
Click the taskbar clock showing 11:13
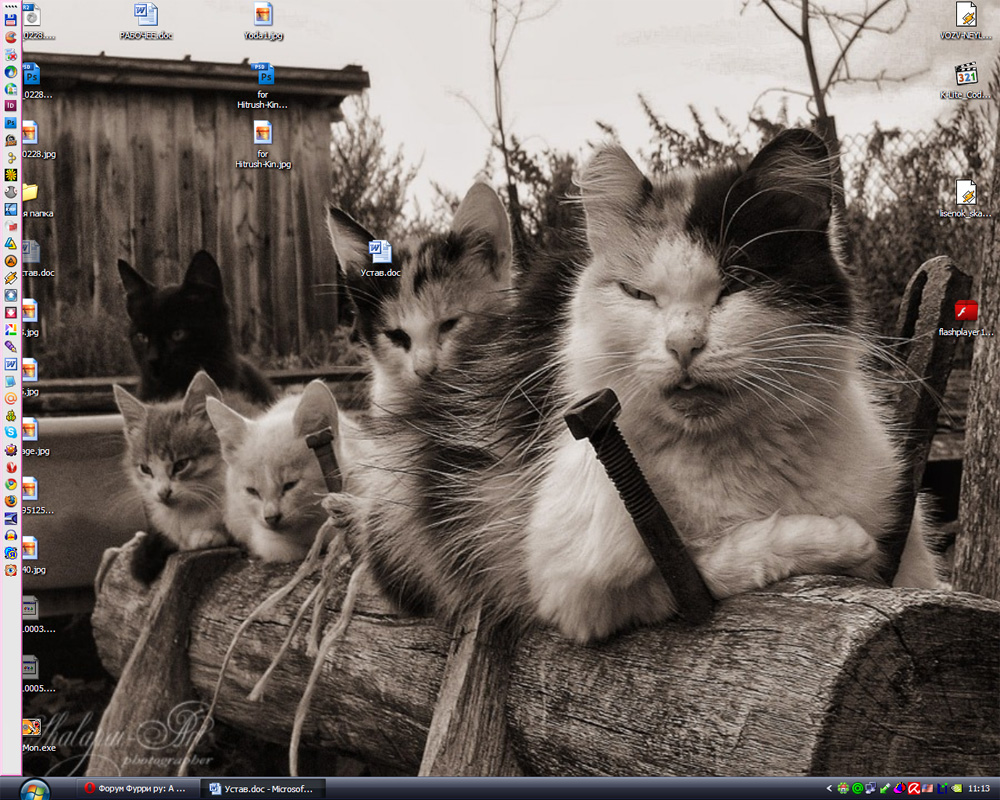978,789
